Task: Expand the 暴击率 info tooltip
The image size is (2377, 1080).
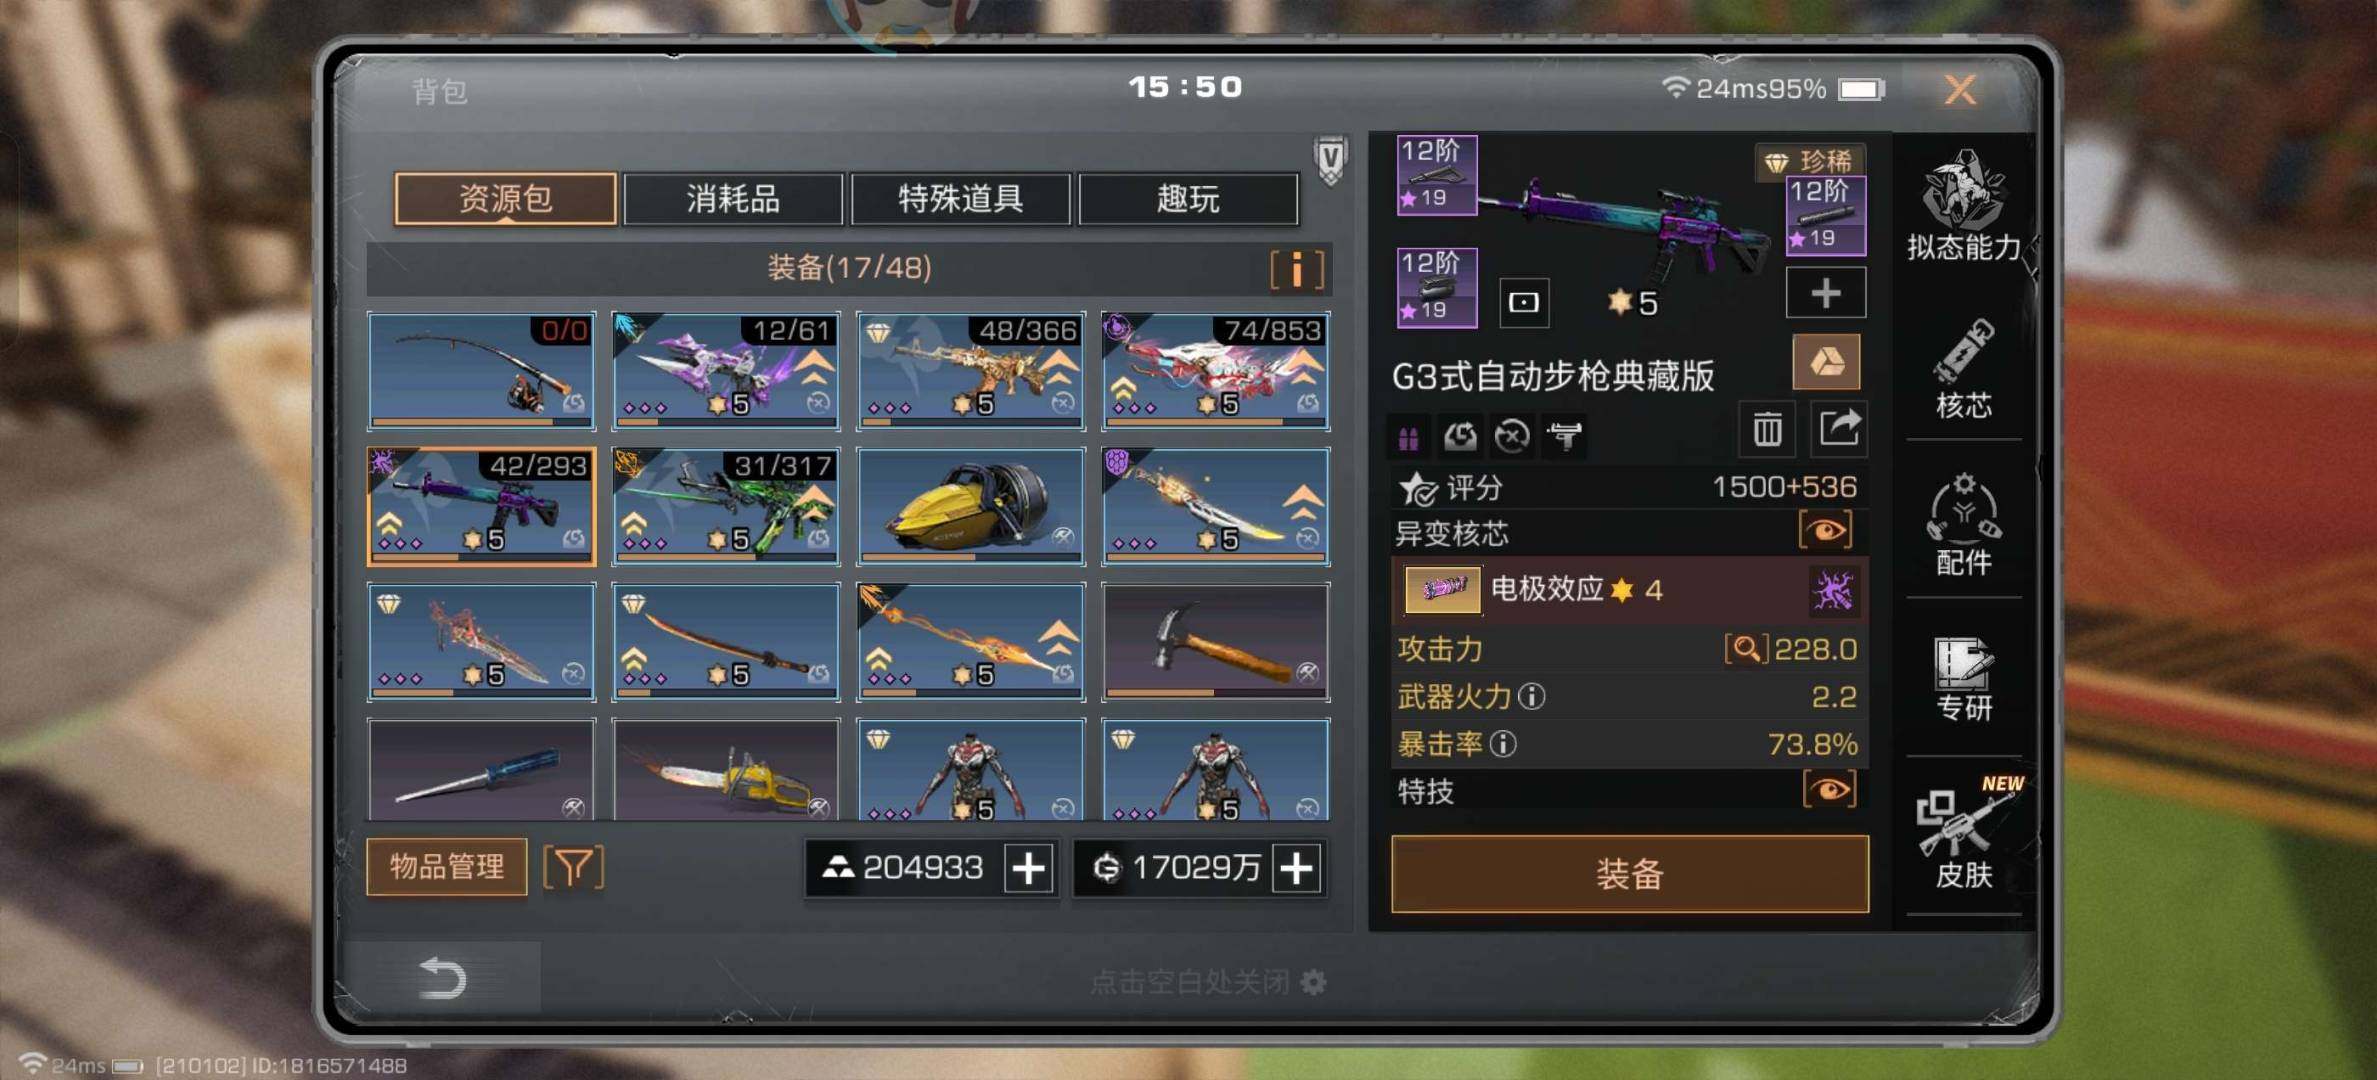Action: [1503, 743]
